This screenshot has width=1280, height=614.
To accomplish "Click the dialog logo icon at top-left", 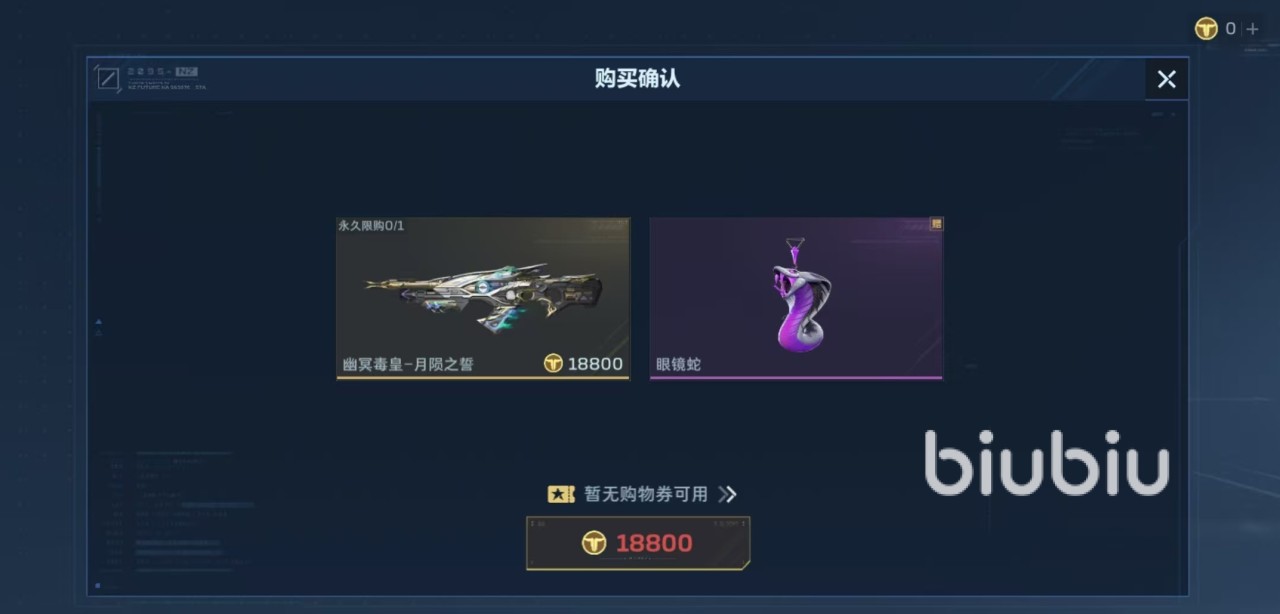I will click(108, 78).
